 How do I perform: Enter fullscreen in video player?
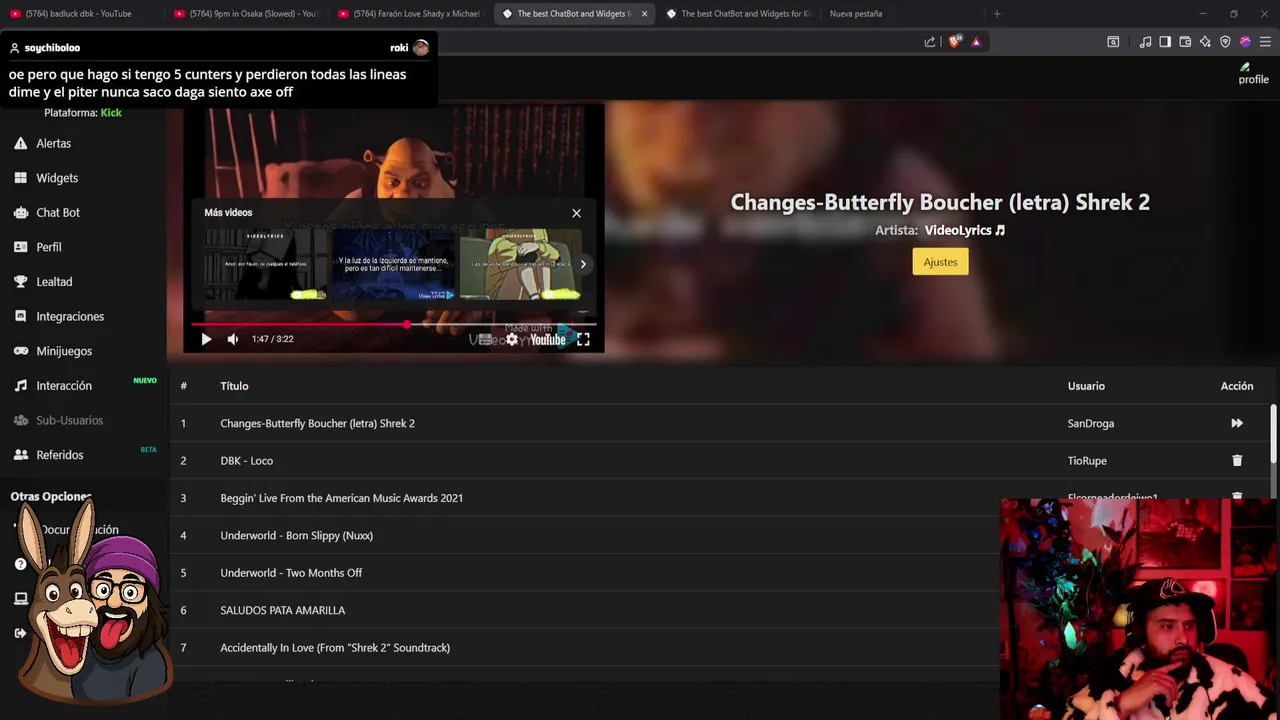tap(583, 340)
